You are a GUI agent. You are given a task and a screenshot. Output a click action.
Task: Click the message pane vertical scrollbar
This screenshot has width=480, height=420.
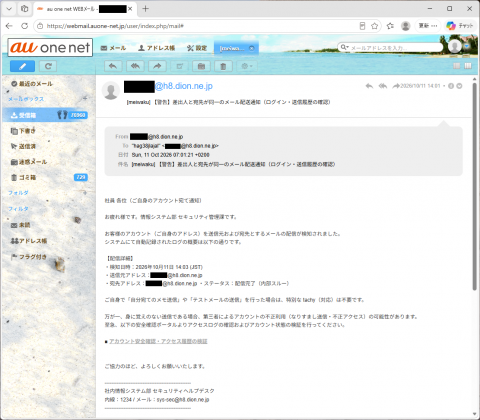[474, 187]
